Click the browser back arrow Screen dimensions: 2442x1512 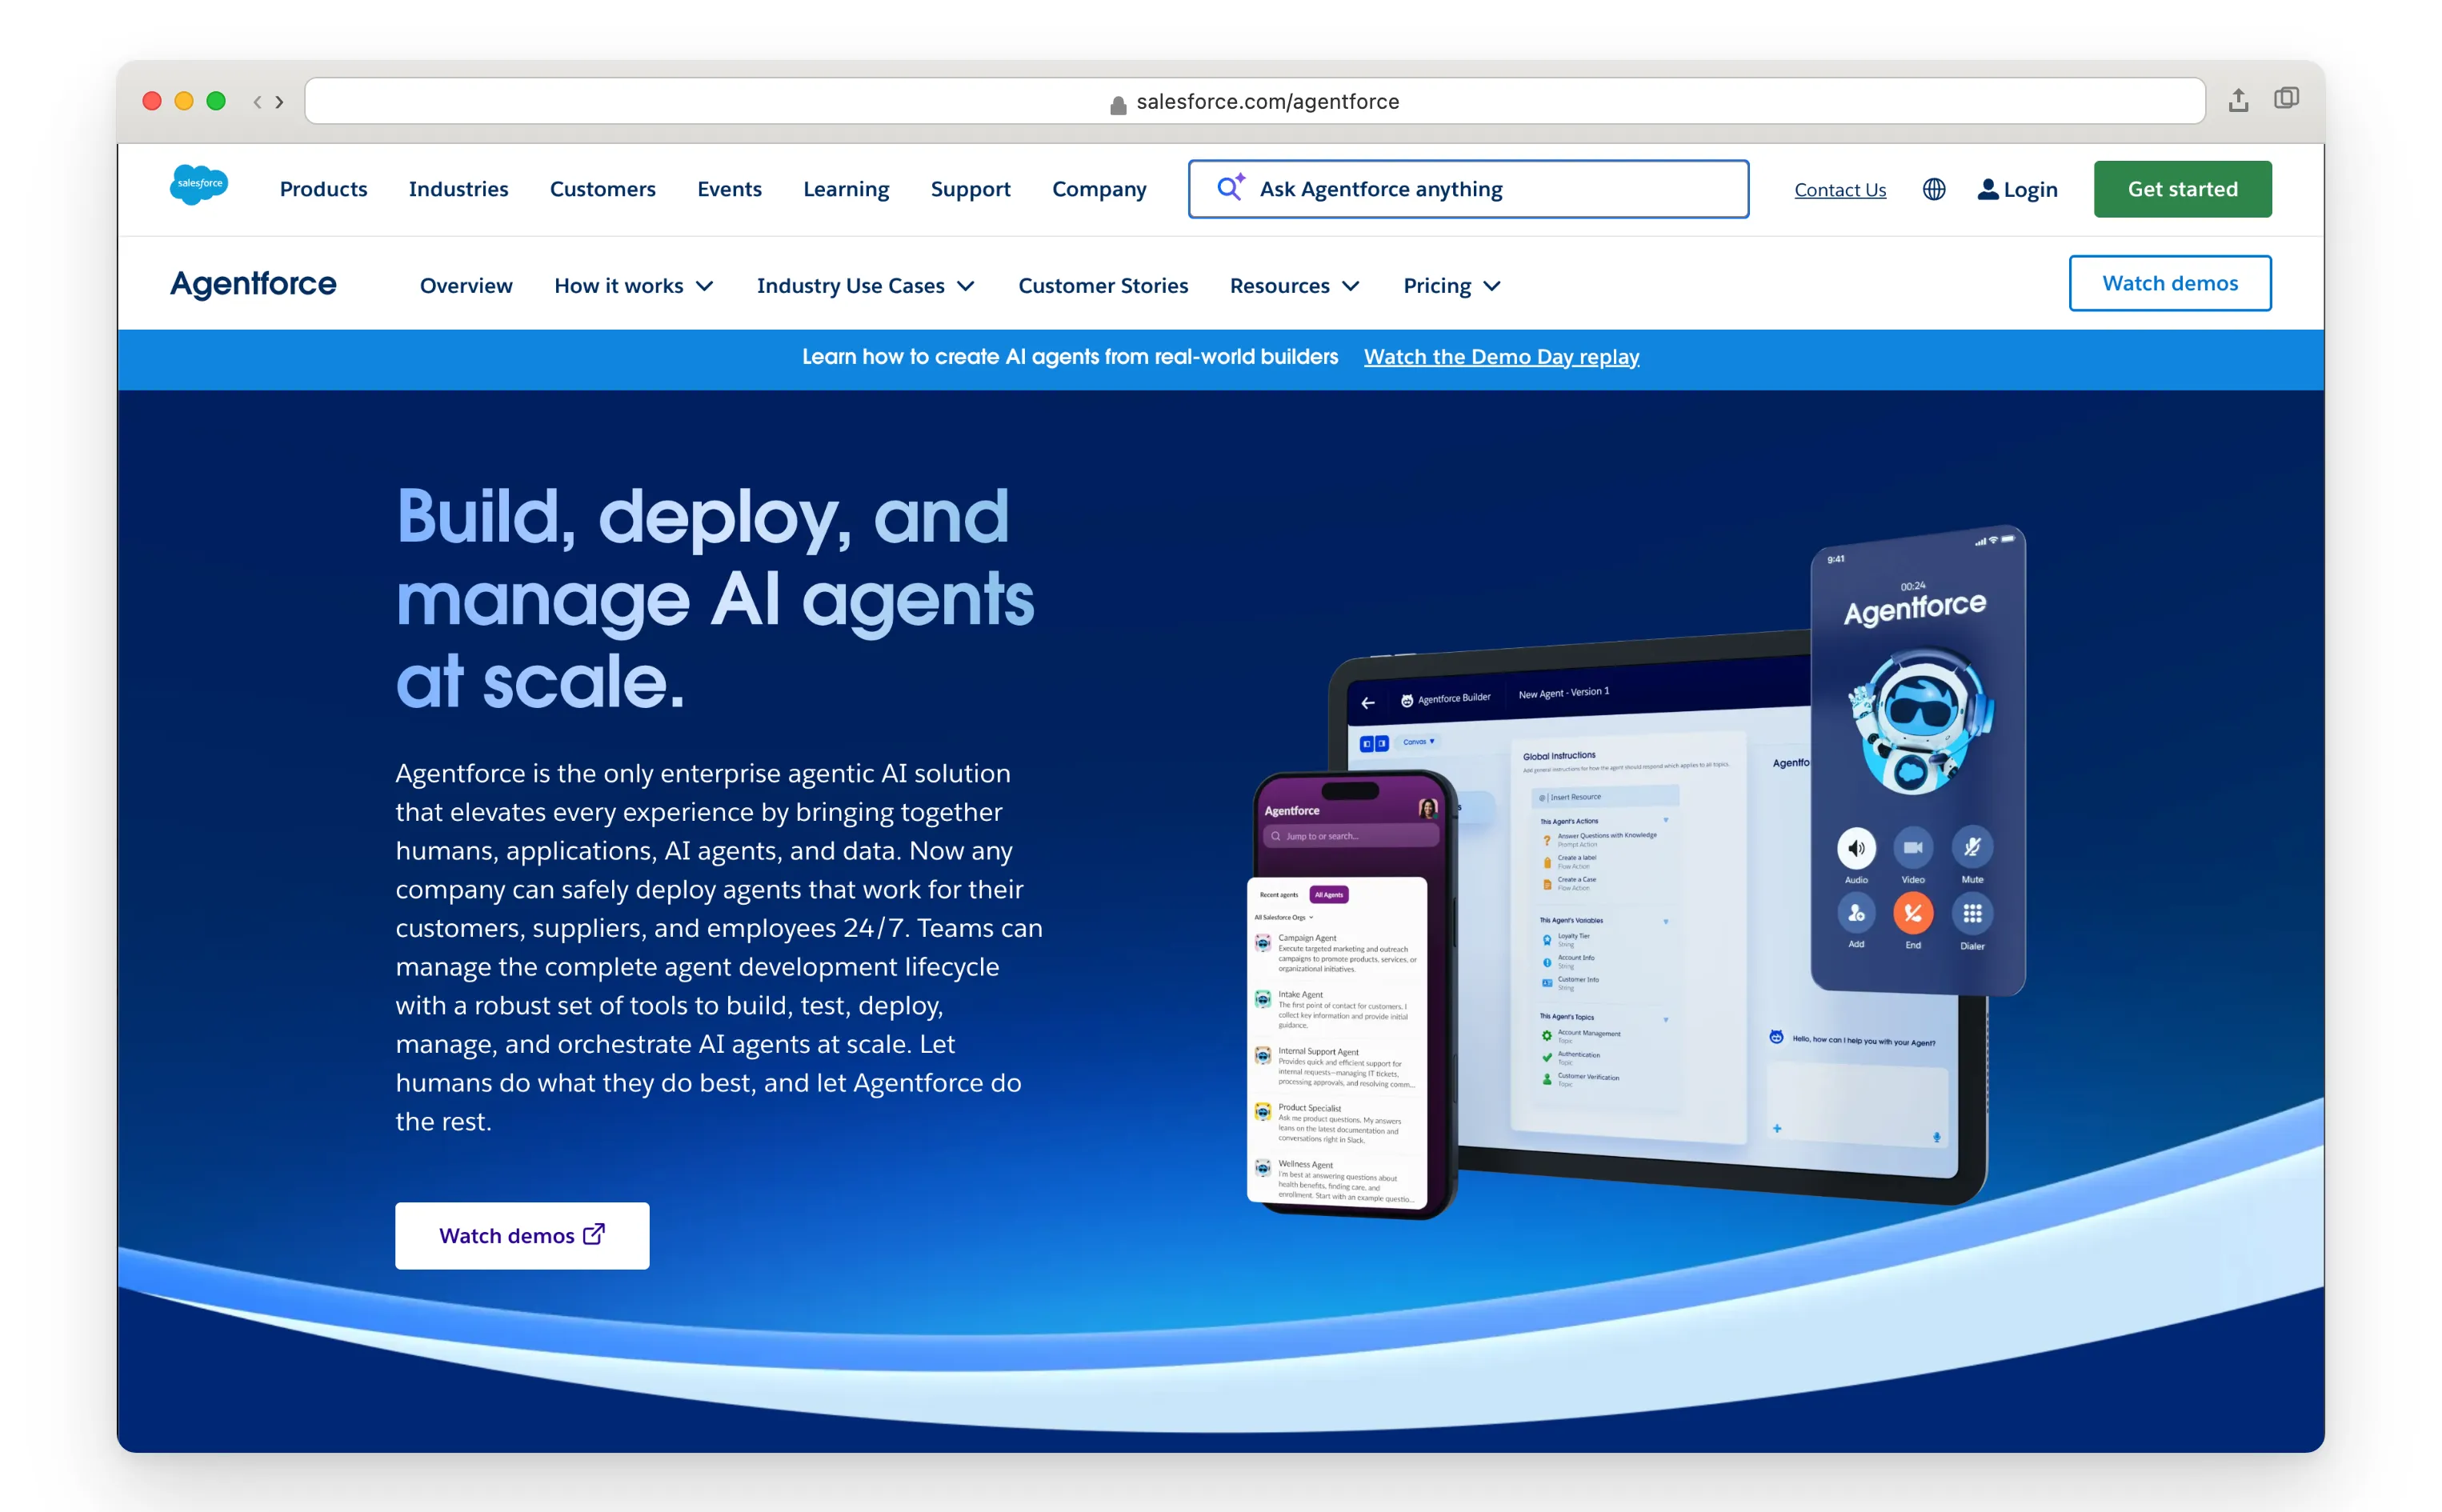click(257, 101)
